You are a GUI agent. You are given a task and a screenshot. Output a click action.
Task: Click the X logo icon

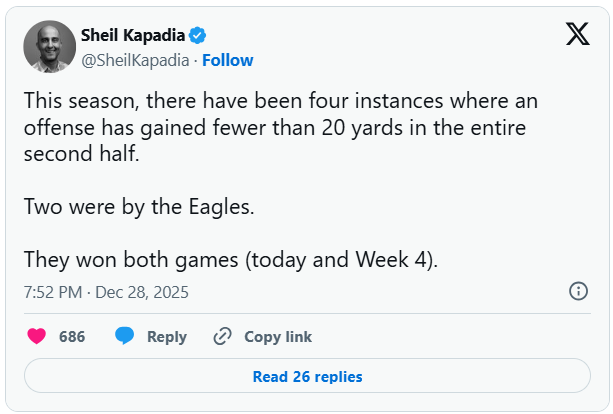point(577,35)
